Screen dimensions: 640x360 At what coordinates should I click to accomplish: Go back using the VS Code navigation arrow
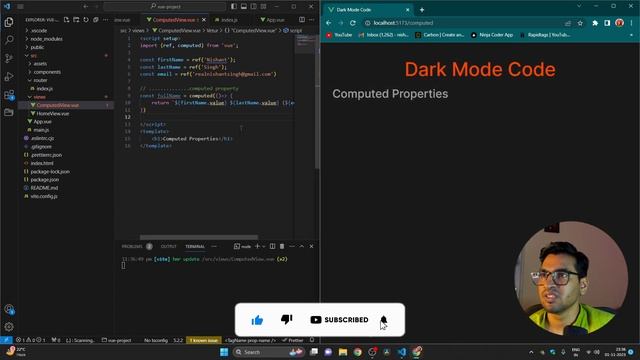(x=86, y=7)
